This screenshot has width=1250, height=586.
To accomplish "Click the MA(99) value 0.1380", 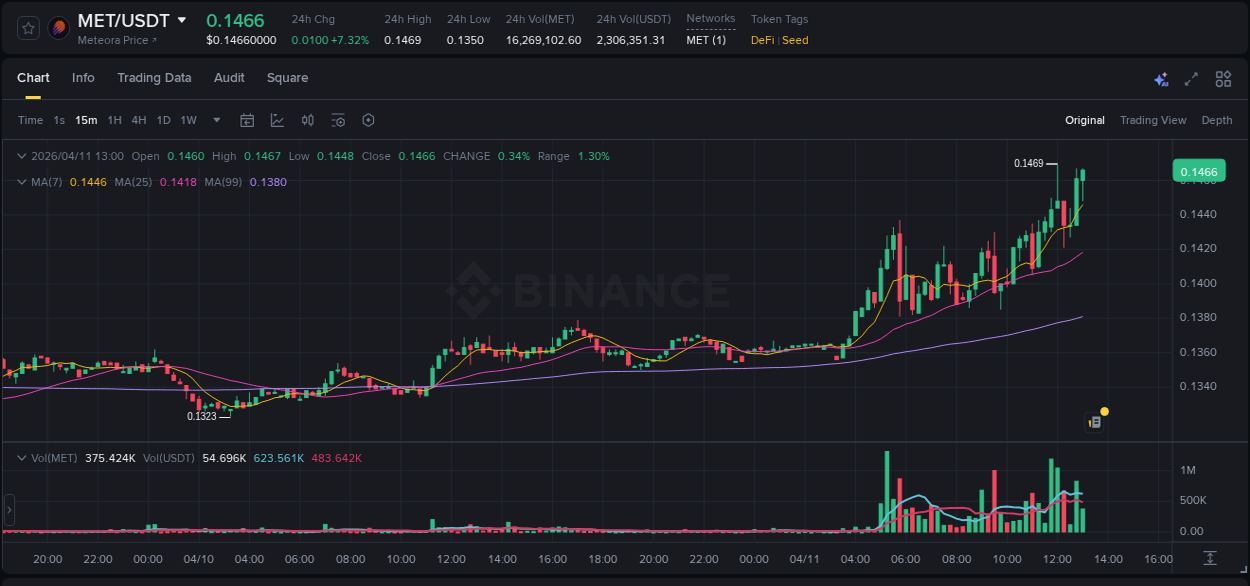I will [268, 182].
